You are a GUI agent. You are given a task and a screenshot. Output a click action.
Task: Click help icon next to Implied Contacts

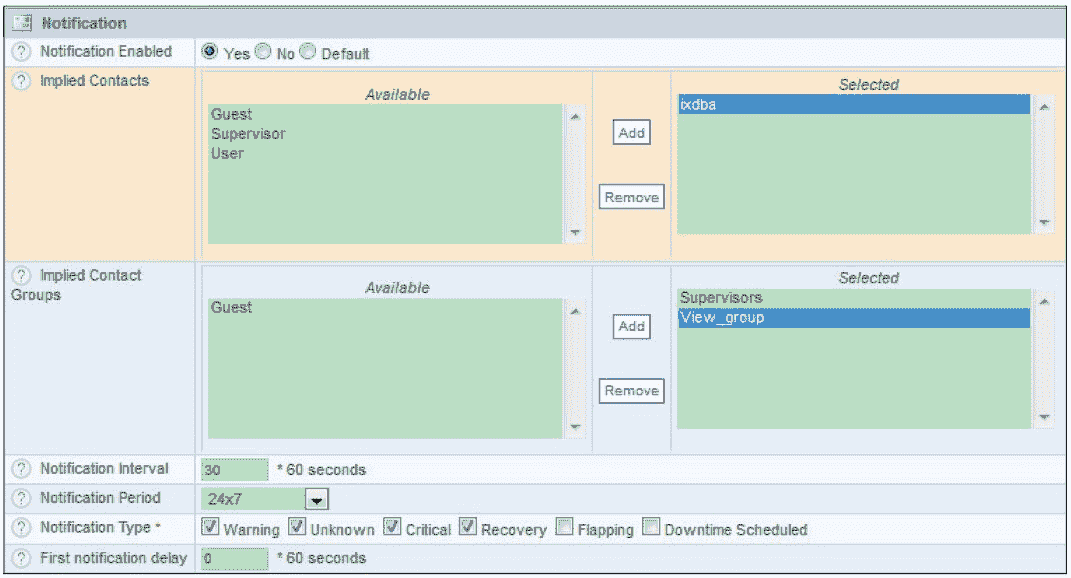(x=20, y=81)
